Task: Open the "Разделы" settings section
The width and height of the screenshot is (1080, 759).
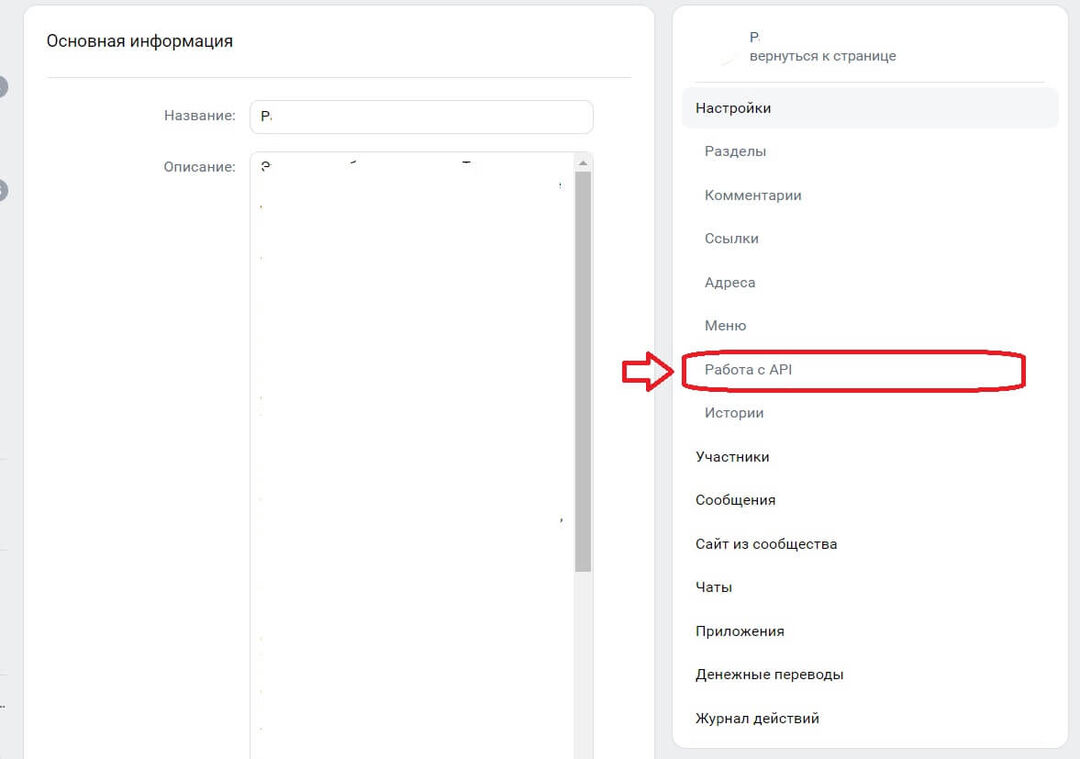Action: [737, 151]
